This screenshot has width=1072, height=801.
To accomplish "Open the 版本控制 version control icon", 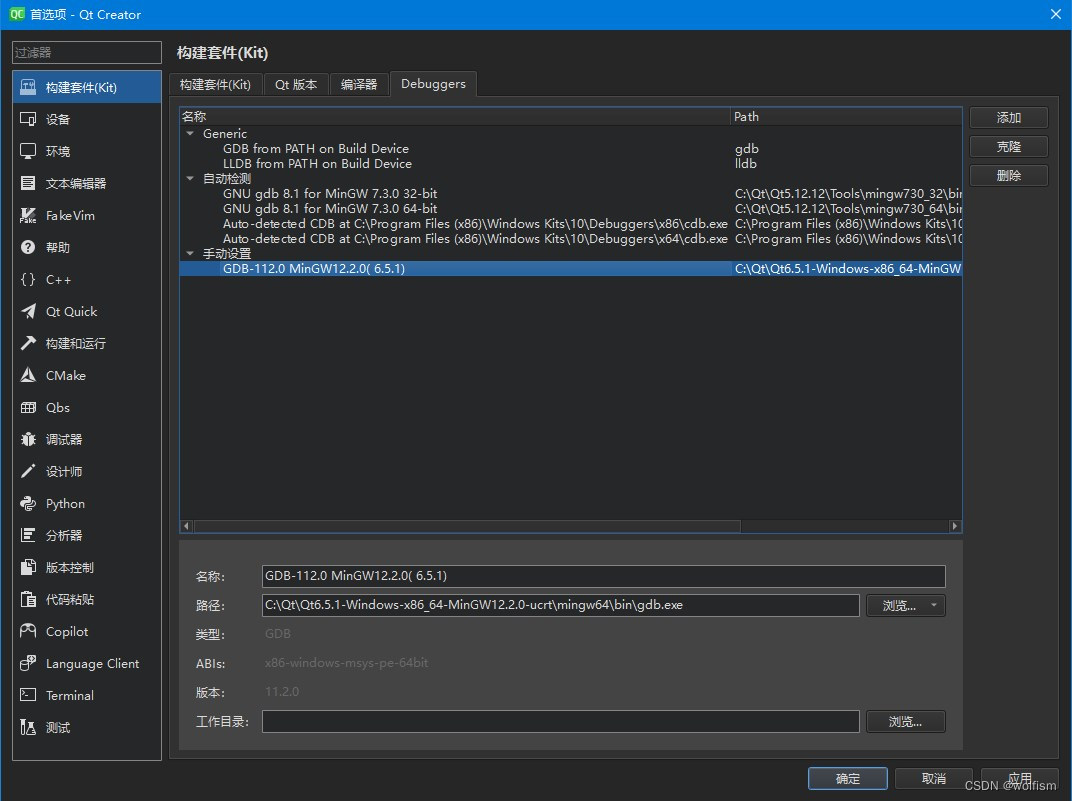I will point(28,567).
